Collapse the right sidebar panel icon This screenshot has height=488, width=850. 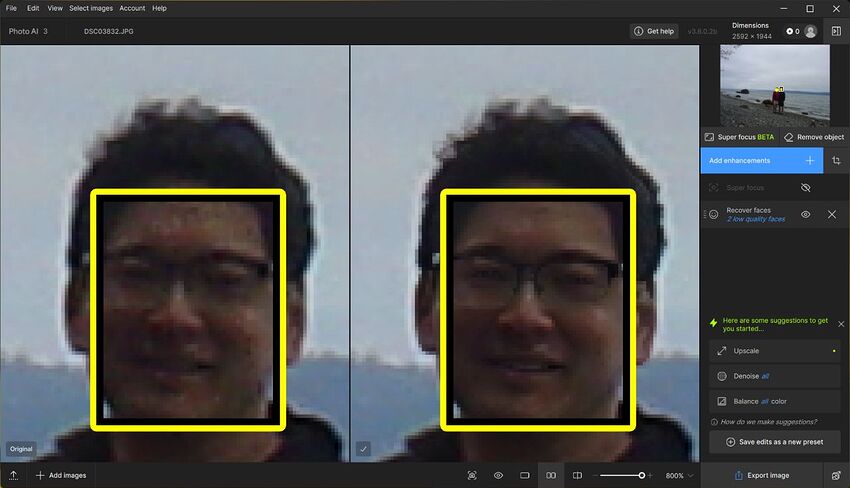click(x=836, y=31)
